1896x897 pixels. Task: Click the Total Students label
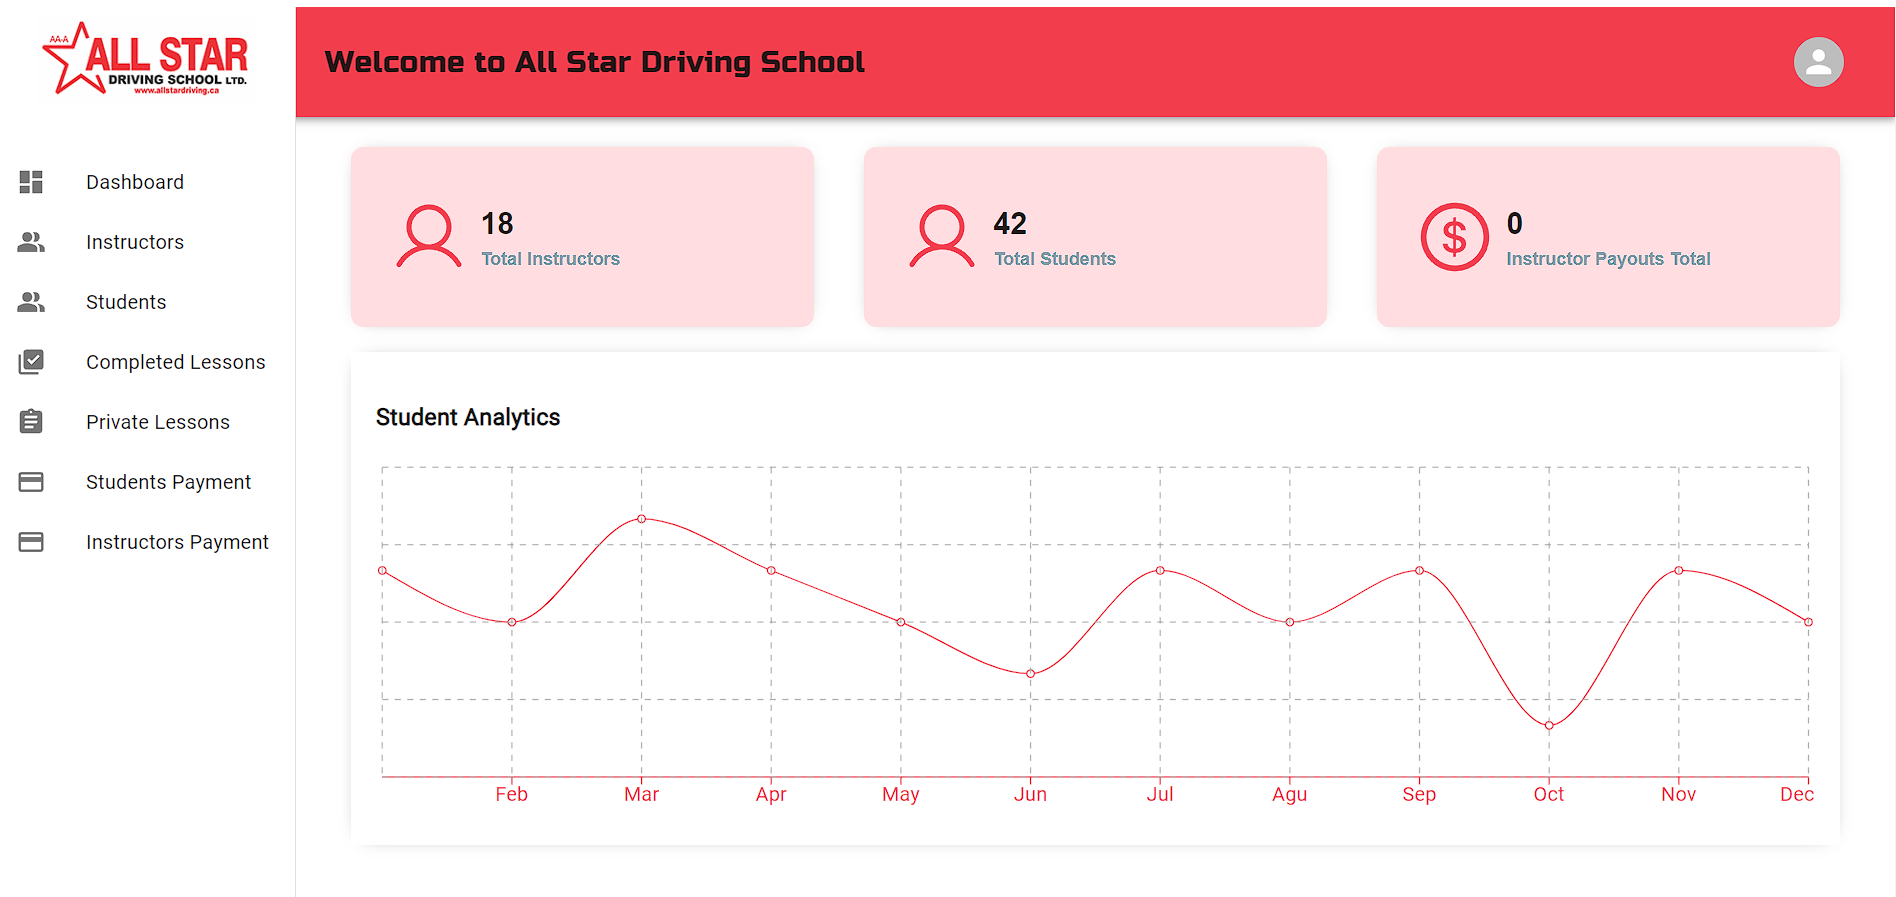coord(1054,259)
